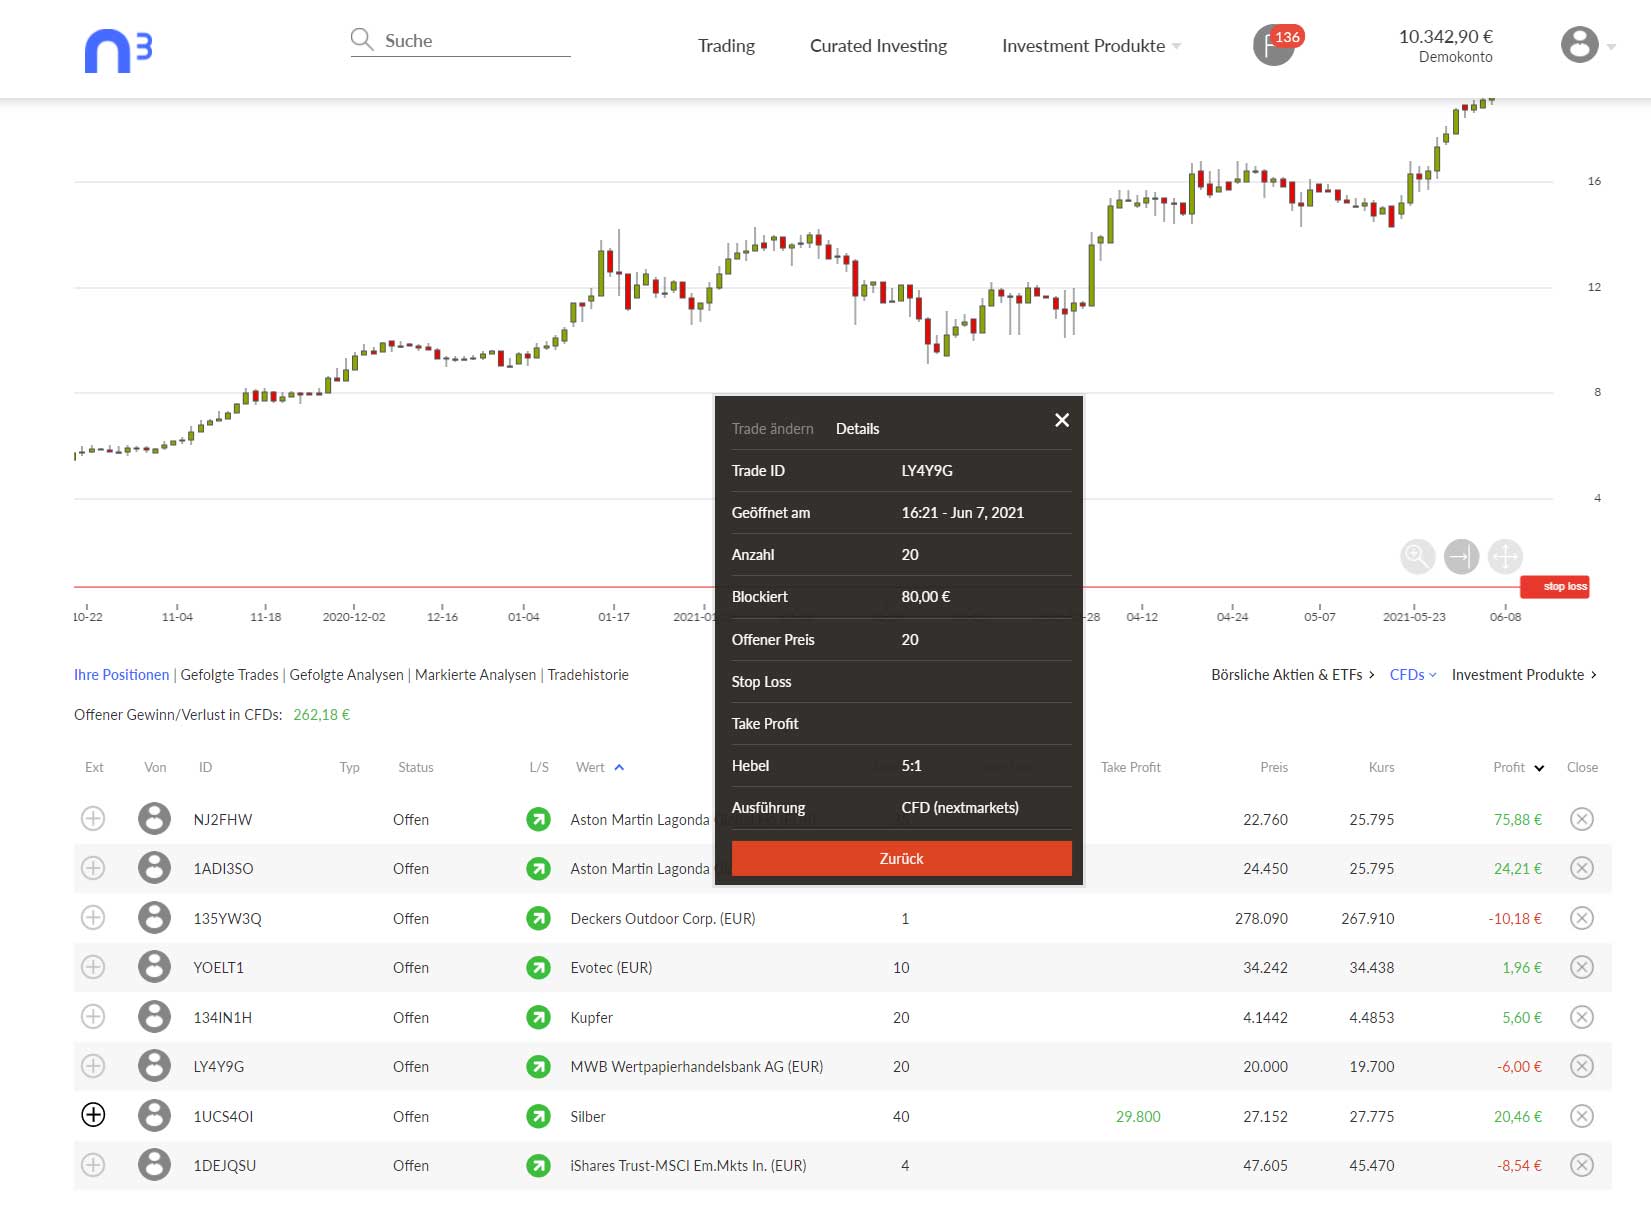
Task: Select Deckers Outdoor Corp. (EUR) name
Action: (662, 918)
